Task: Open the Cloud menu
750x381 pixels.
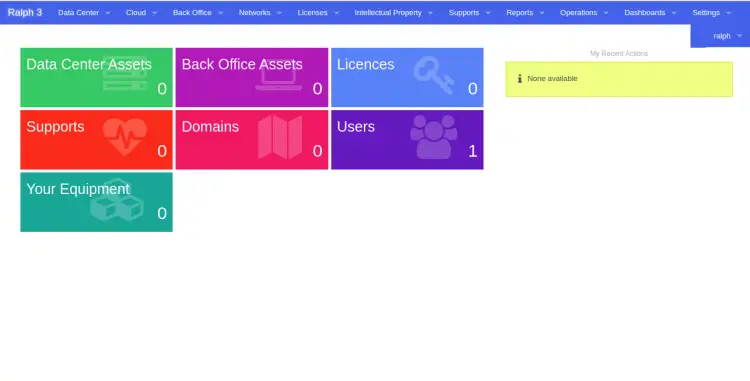Action: [x=141, y=12]
